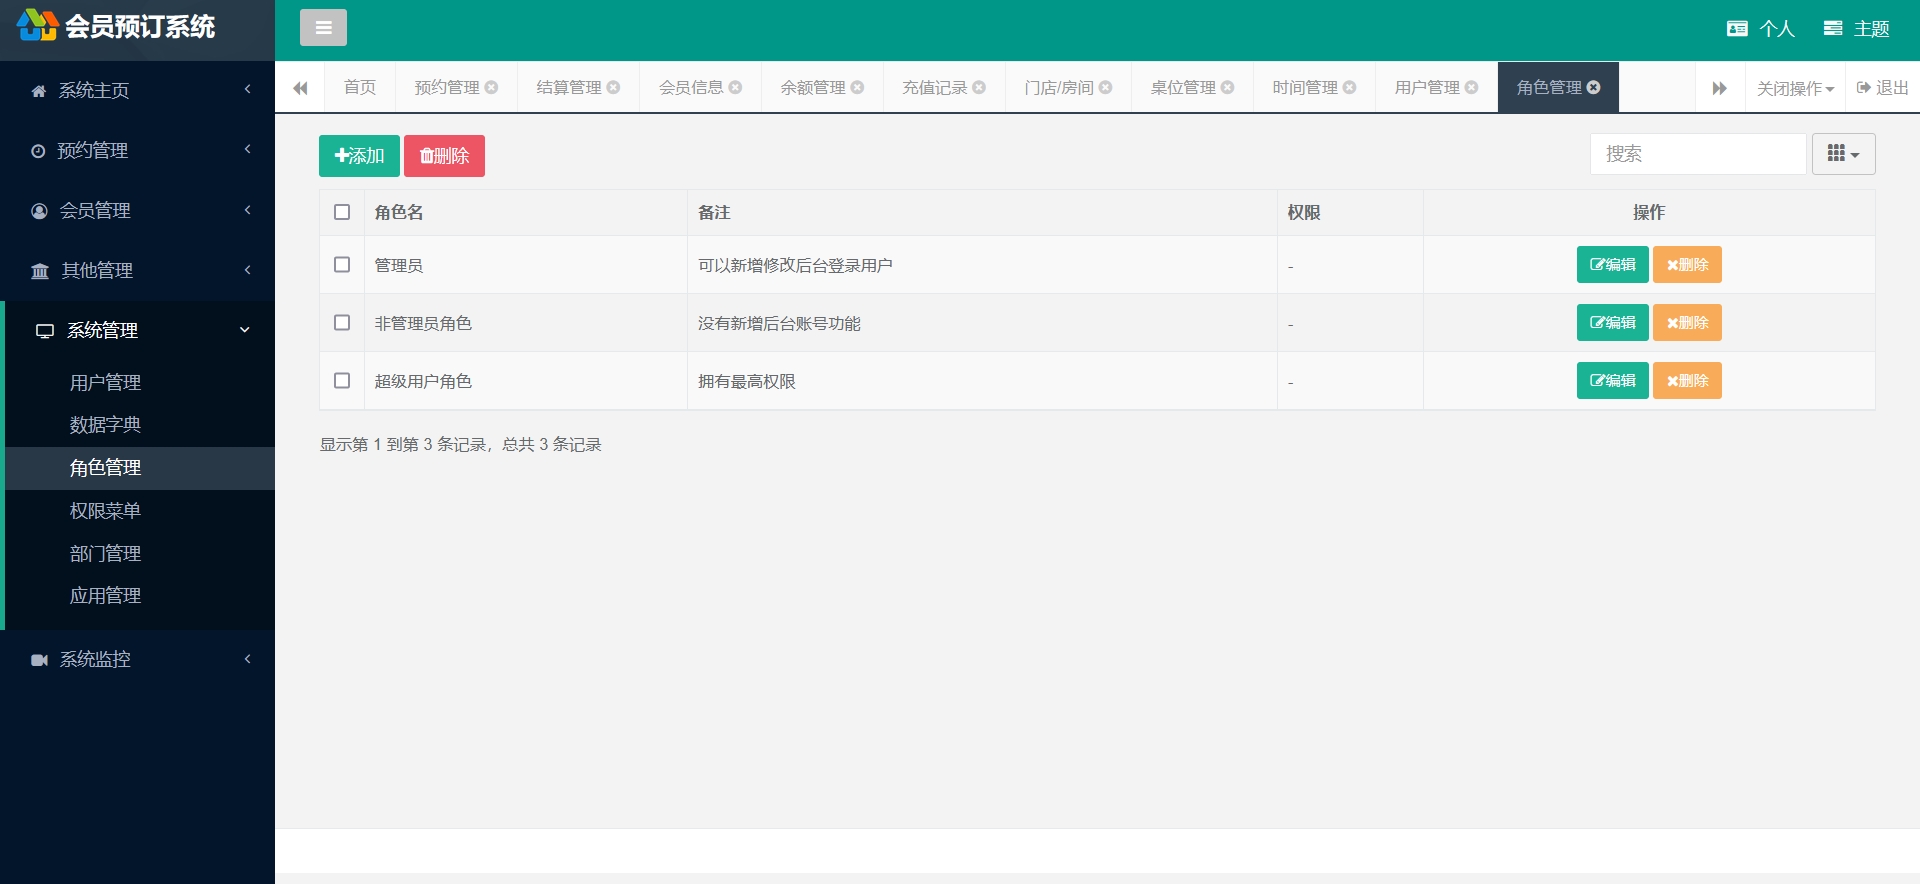This screenshot has height=884, width=1920.
Task: Toggle the sidebar hamburger menu button
Action: pos(323,28)
